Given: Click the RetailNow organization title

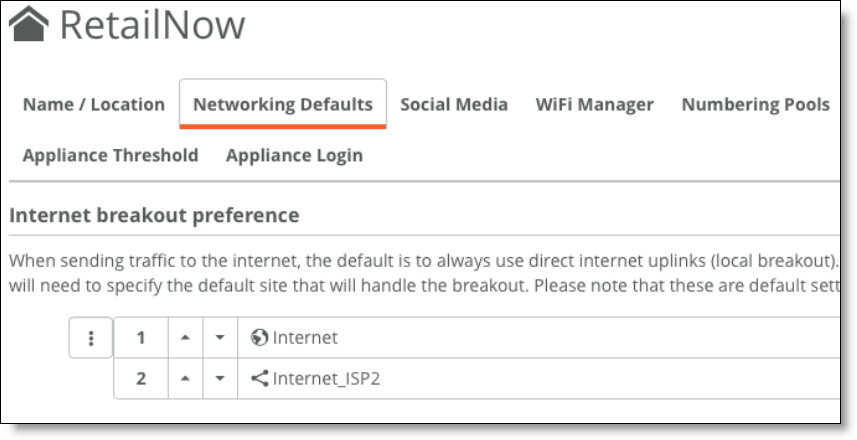Looking at the screenshot, I should [152, 25].
